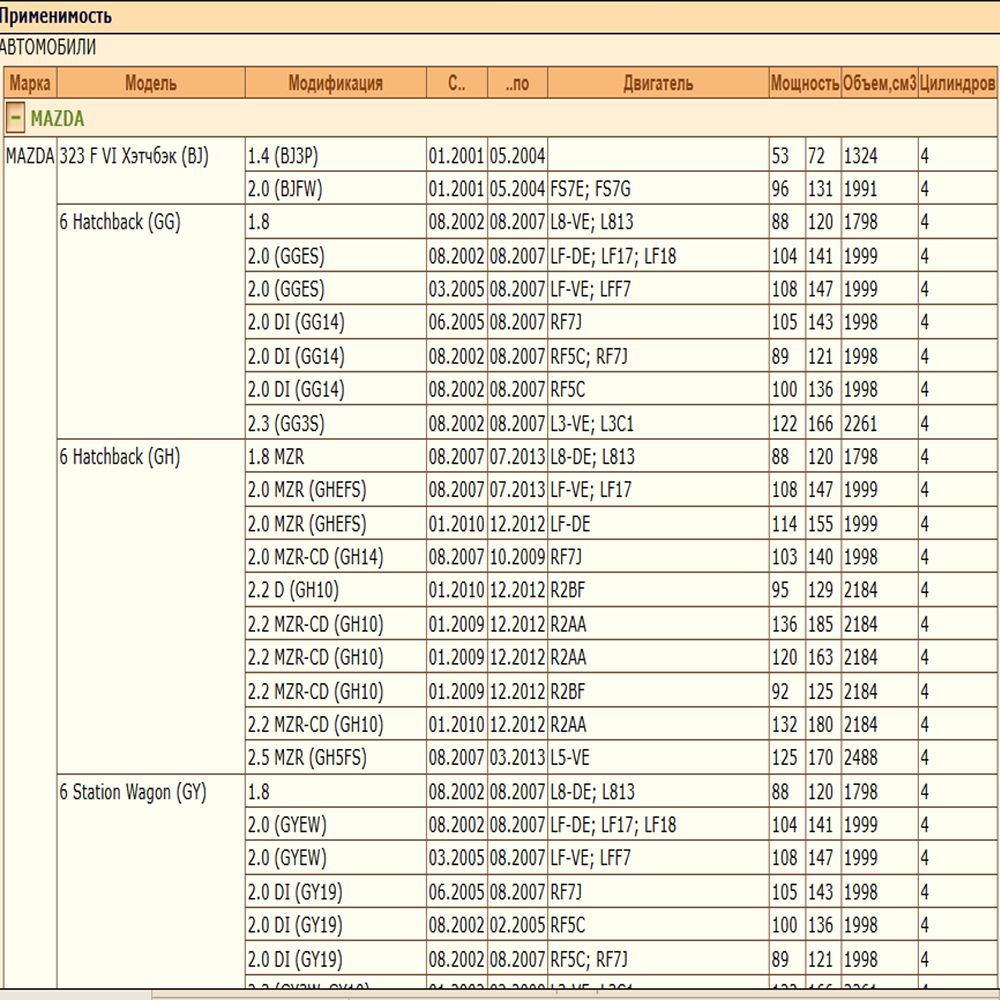Select the Модификация column header
1000x1000 pixels.
[335, 83]
